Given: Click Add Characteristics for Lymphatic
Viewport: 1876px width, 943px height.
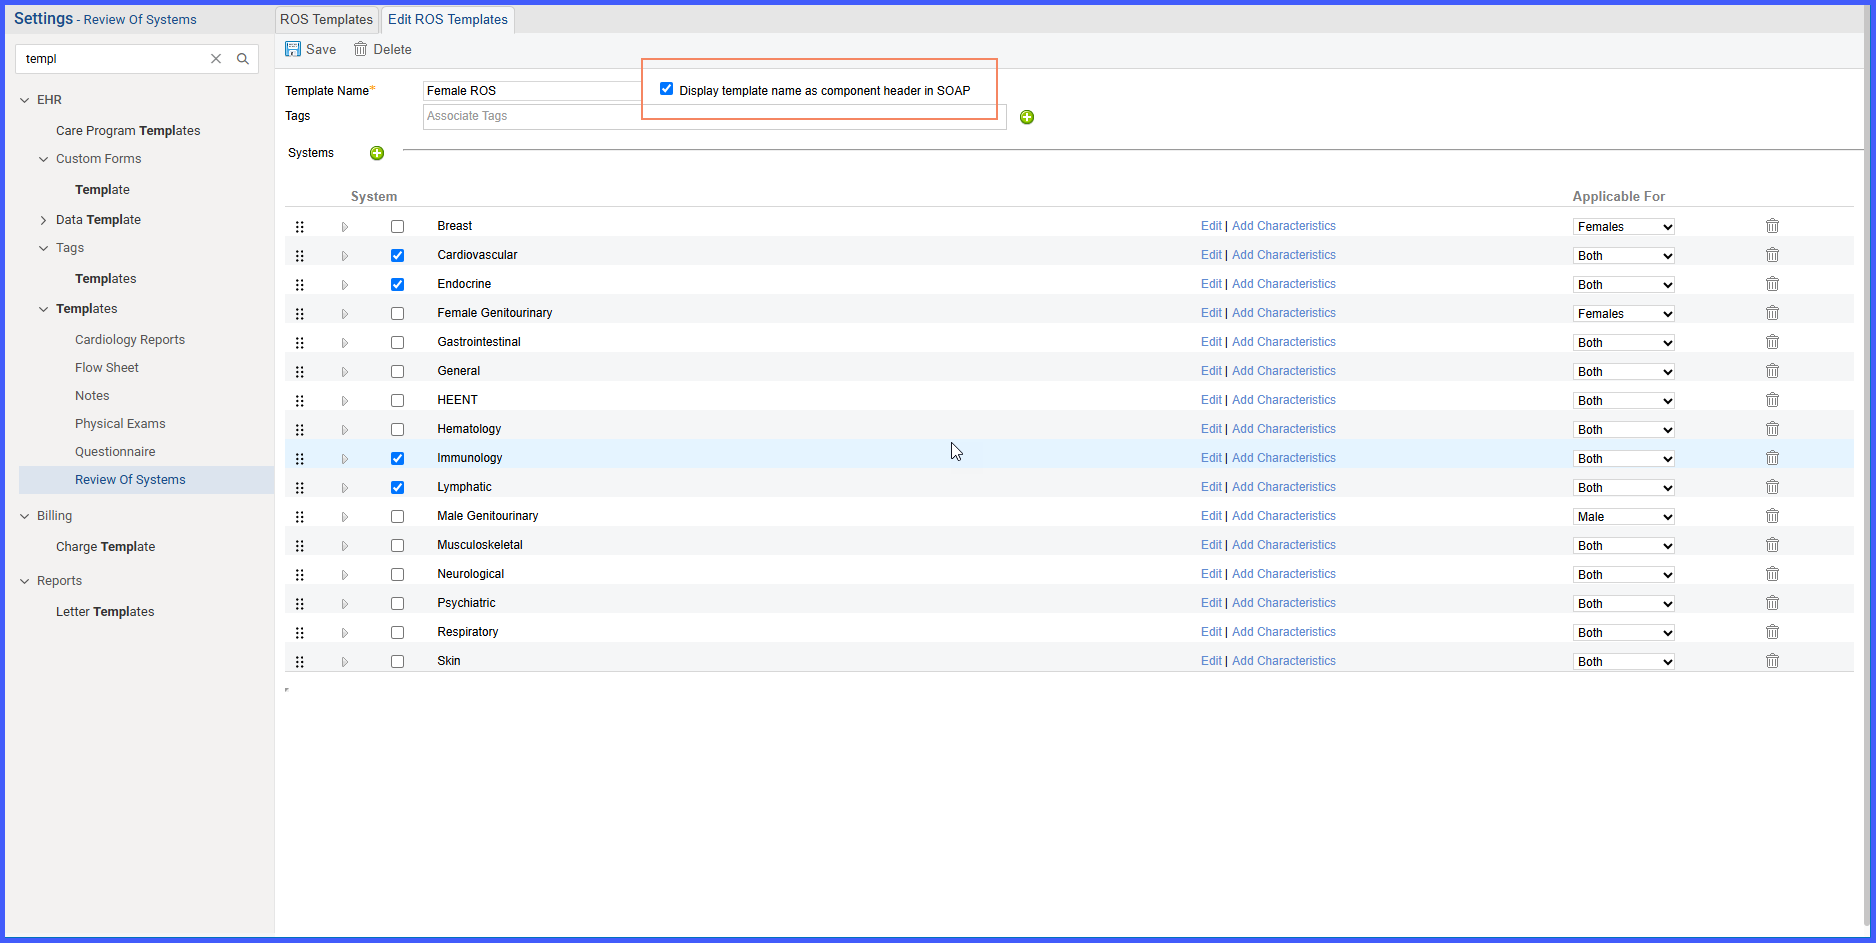Looking at the screenshot, I should (1284, 487).
